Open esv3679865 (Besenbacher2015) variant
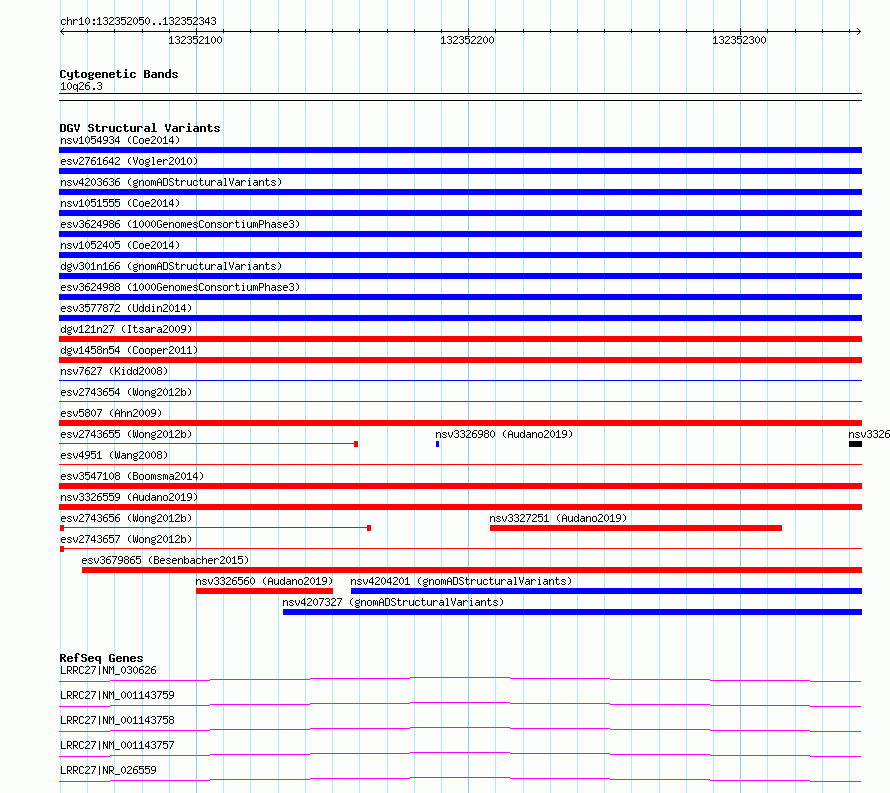The height and width of the screenshot is (793, 890). (x=165, y=560)
